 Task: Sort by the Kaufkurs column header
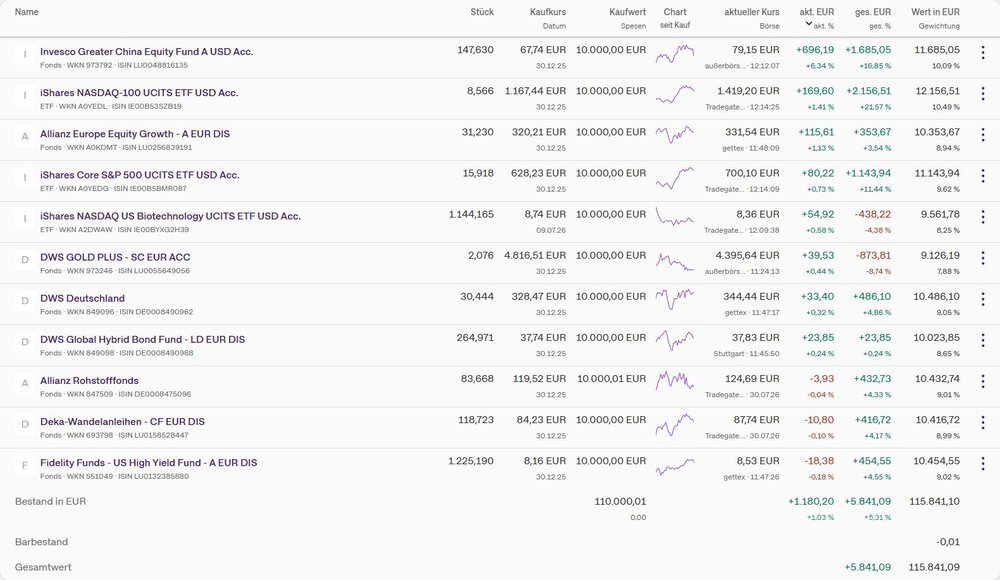pos(548,12)
